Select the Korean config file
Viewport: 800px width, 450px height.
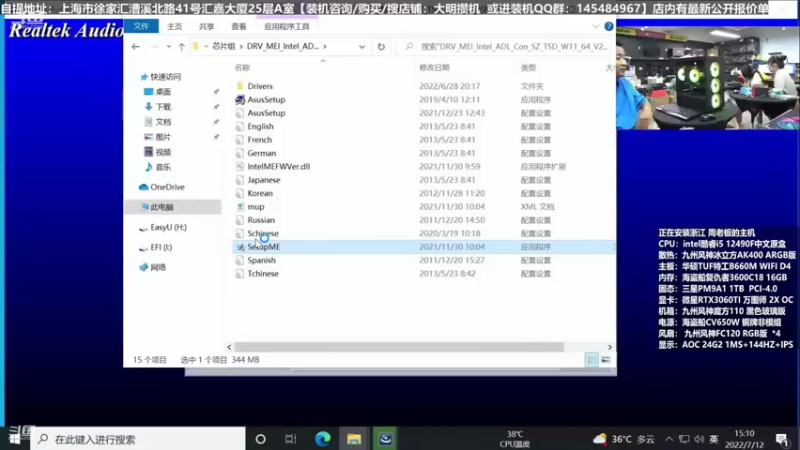(260, 193)
